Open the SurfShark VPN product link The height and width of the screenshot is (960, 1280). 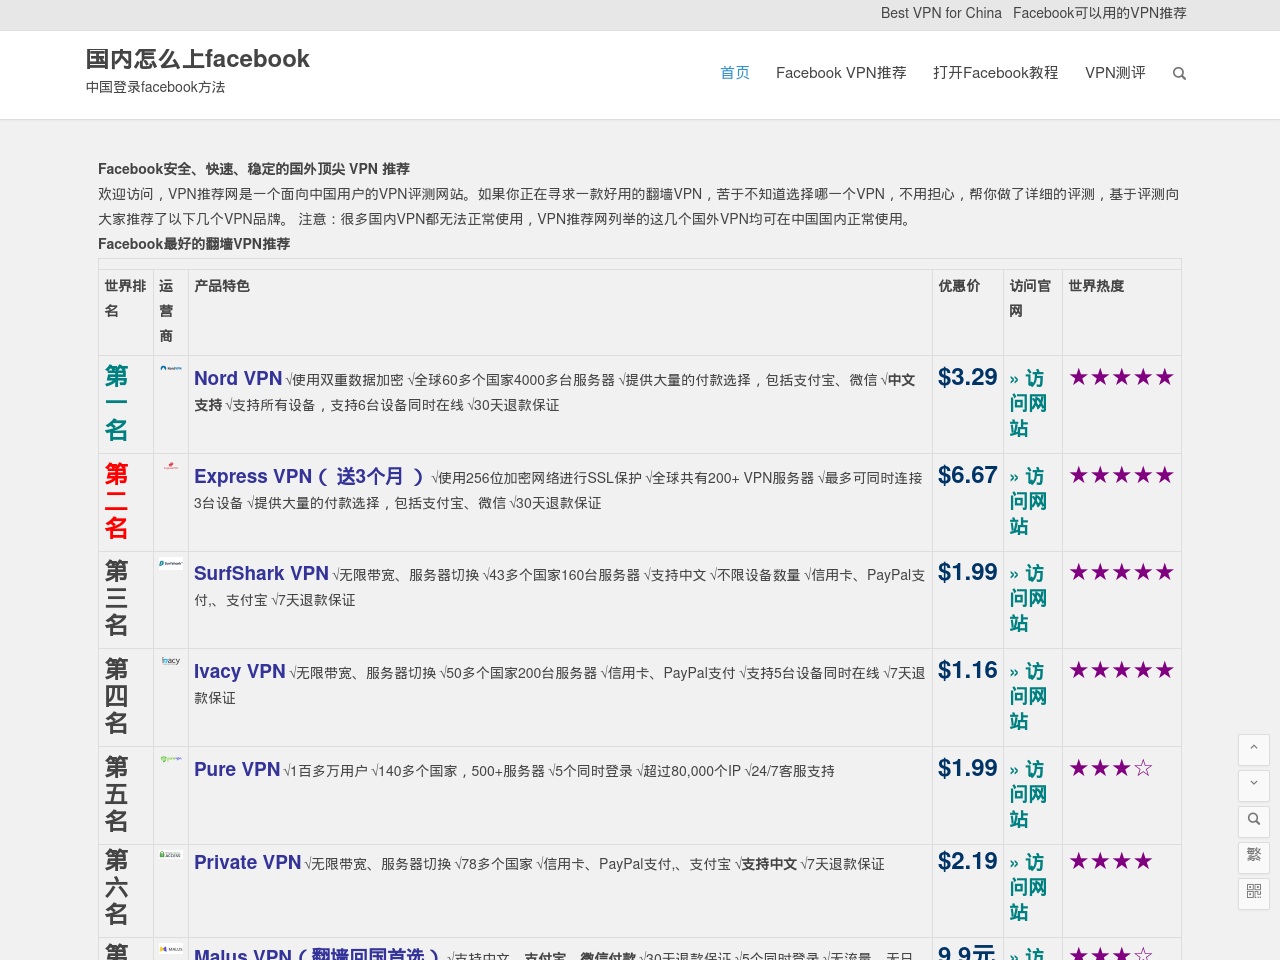tap(261, 573)
